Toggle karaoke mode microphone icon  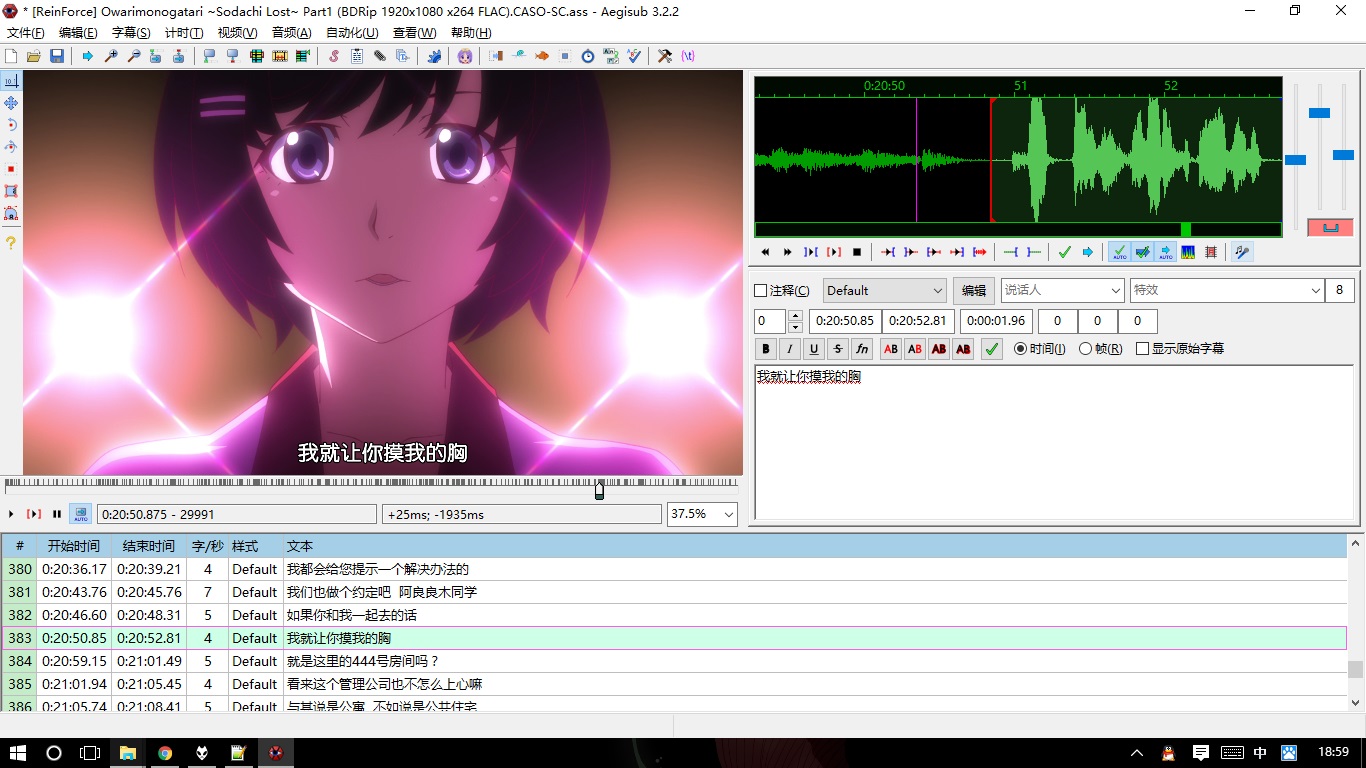coord(1242,252)
